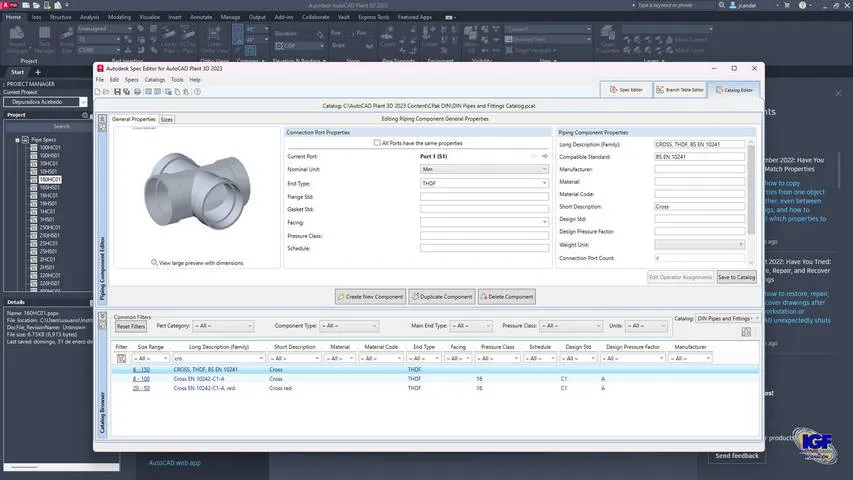Click the 20 - 50 size range link

pos(141,388)
